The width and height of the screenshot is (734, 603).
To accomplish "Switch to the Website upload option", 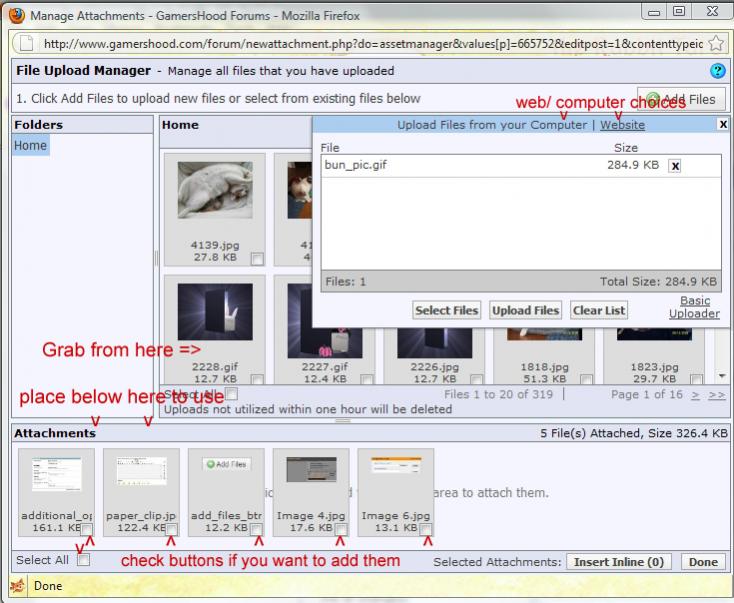I will 622,125.
